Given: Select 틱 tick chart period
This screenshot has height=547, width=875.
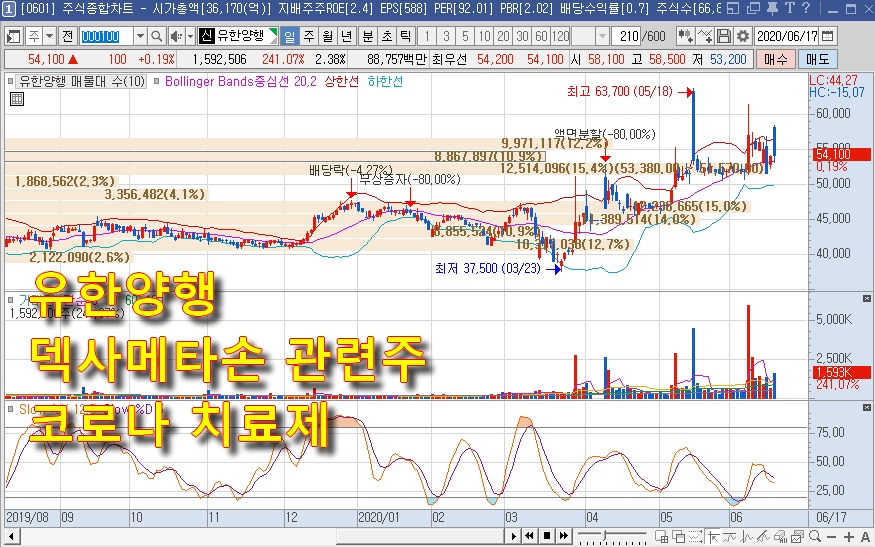Looking at the screenshot, I should [x=406, y=36].
